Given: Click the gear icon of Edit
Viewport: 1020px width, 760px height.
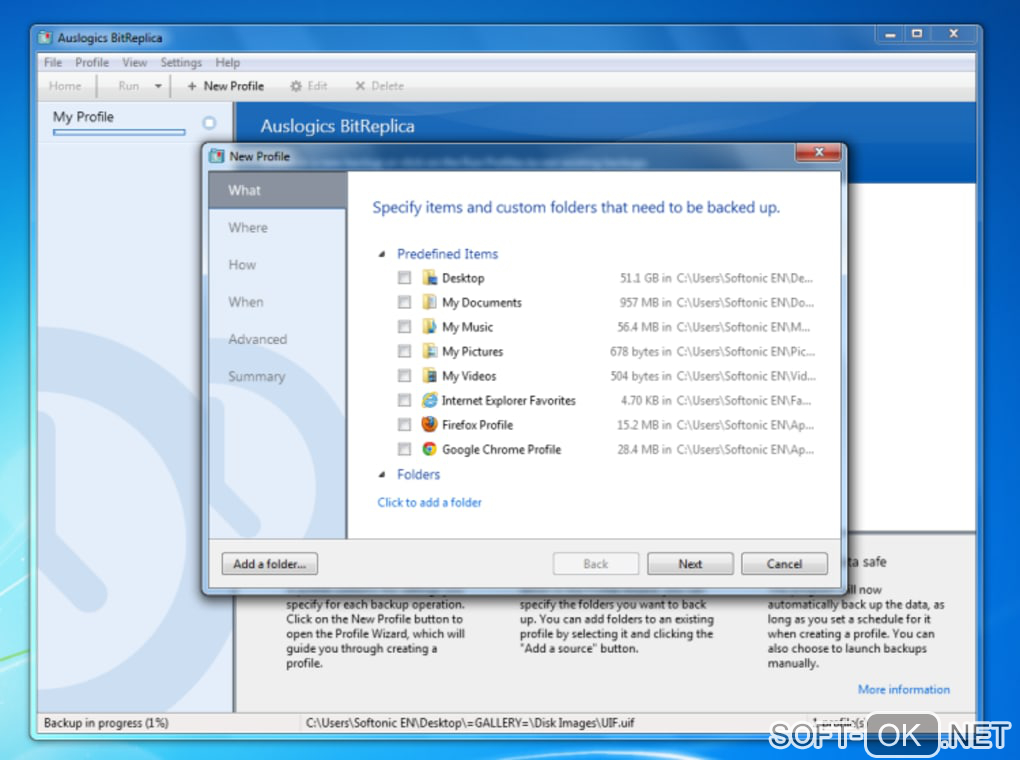Looking at the screenshot, I should [x=296, y=86].
